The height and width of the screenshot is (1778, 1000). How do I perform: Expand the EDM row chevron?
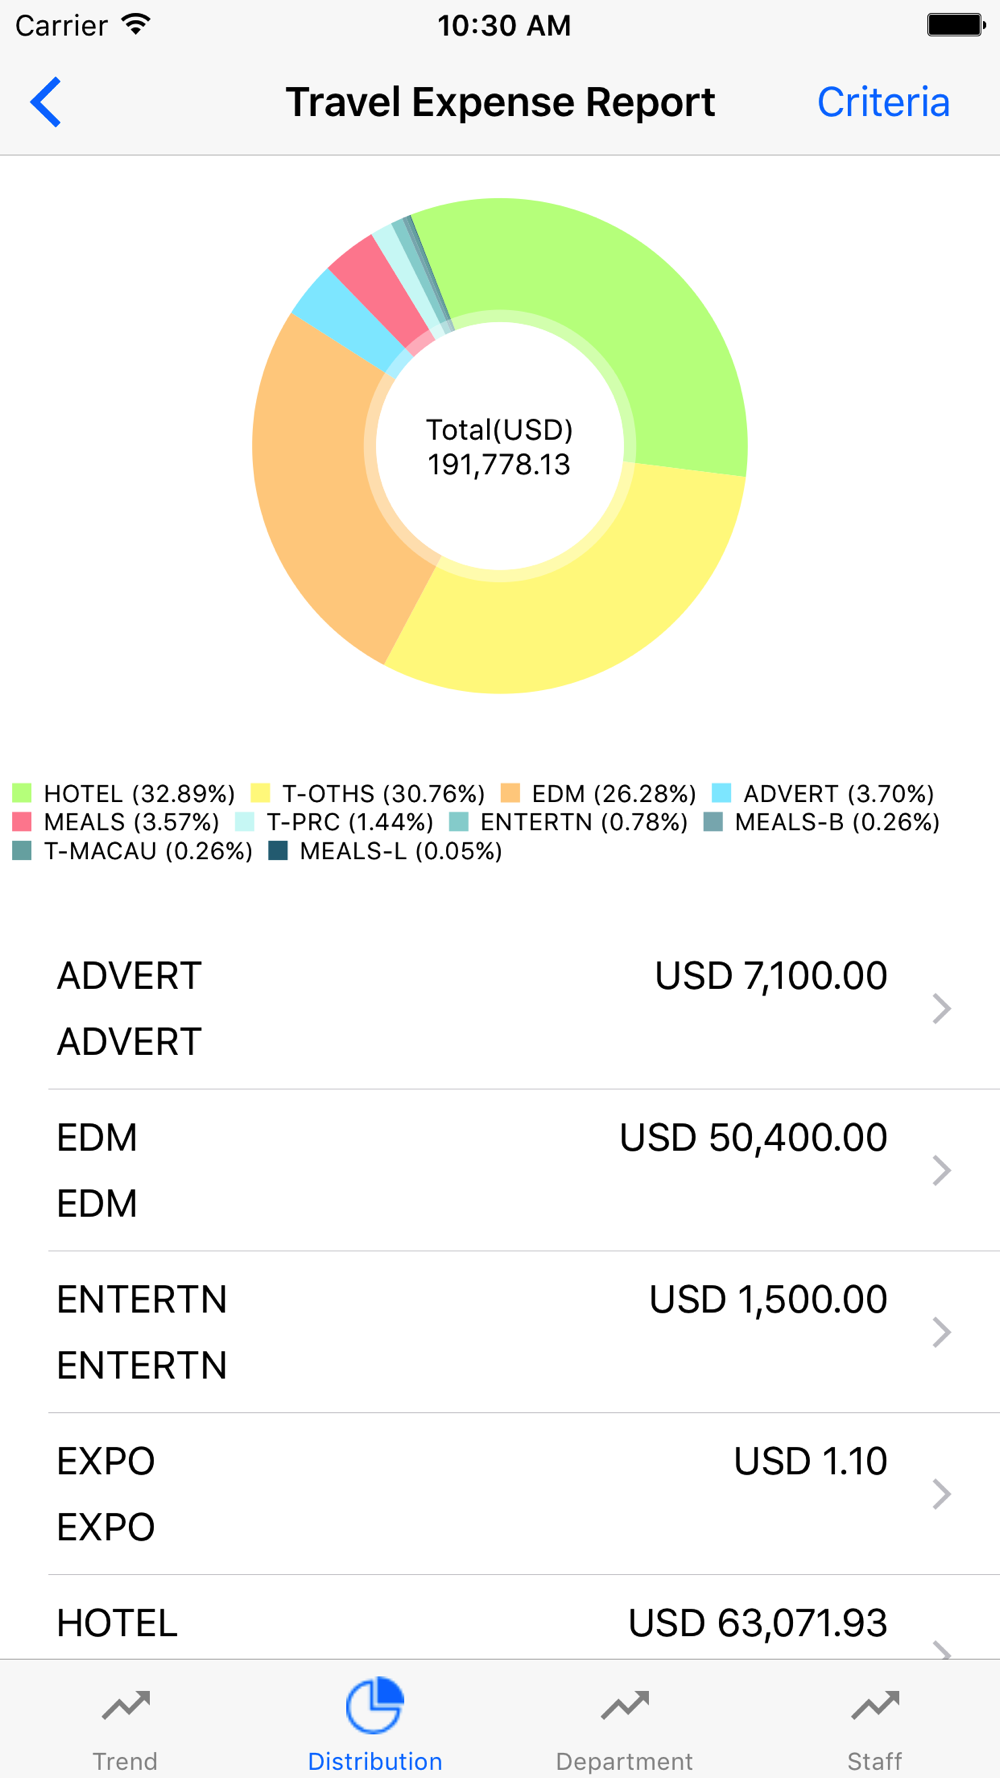click(x=941, y=1170)
